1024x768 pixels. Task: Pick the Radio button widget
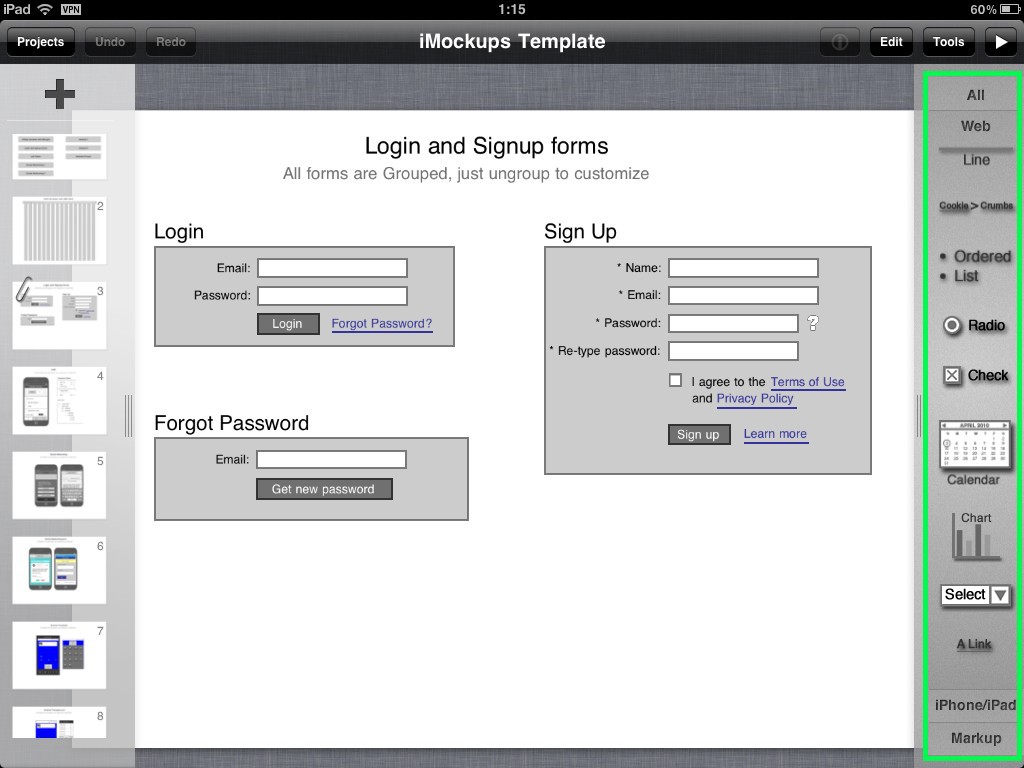(x=974, y=325)
